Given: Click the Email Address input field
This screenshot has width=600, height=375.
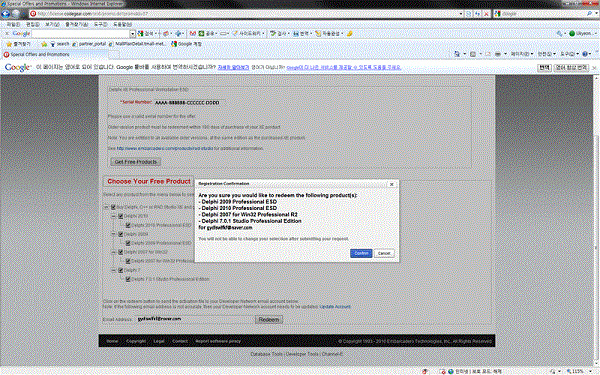Looking at the screenshot, I should click(195, 319).
